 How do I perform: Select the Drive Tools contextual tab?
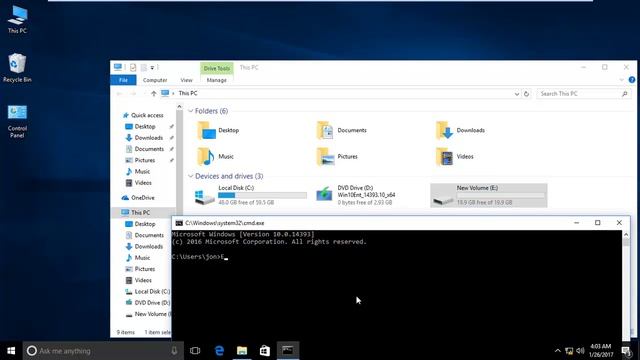click(217, 68)
